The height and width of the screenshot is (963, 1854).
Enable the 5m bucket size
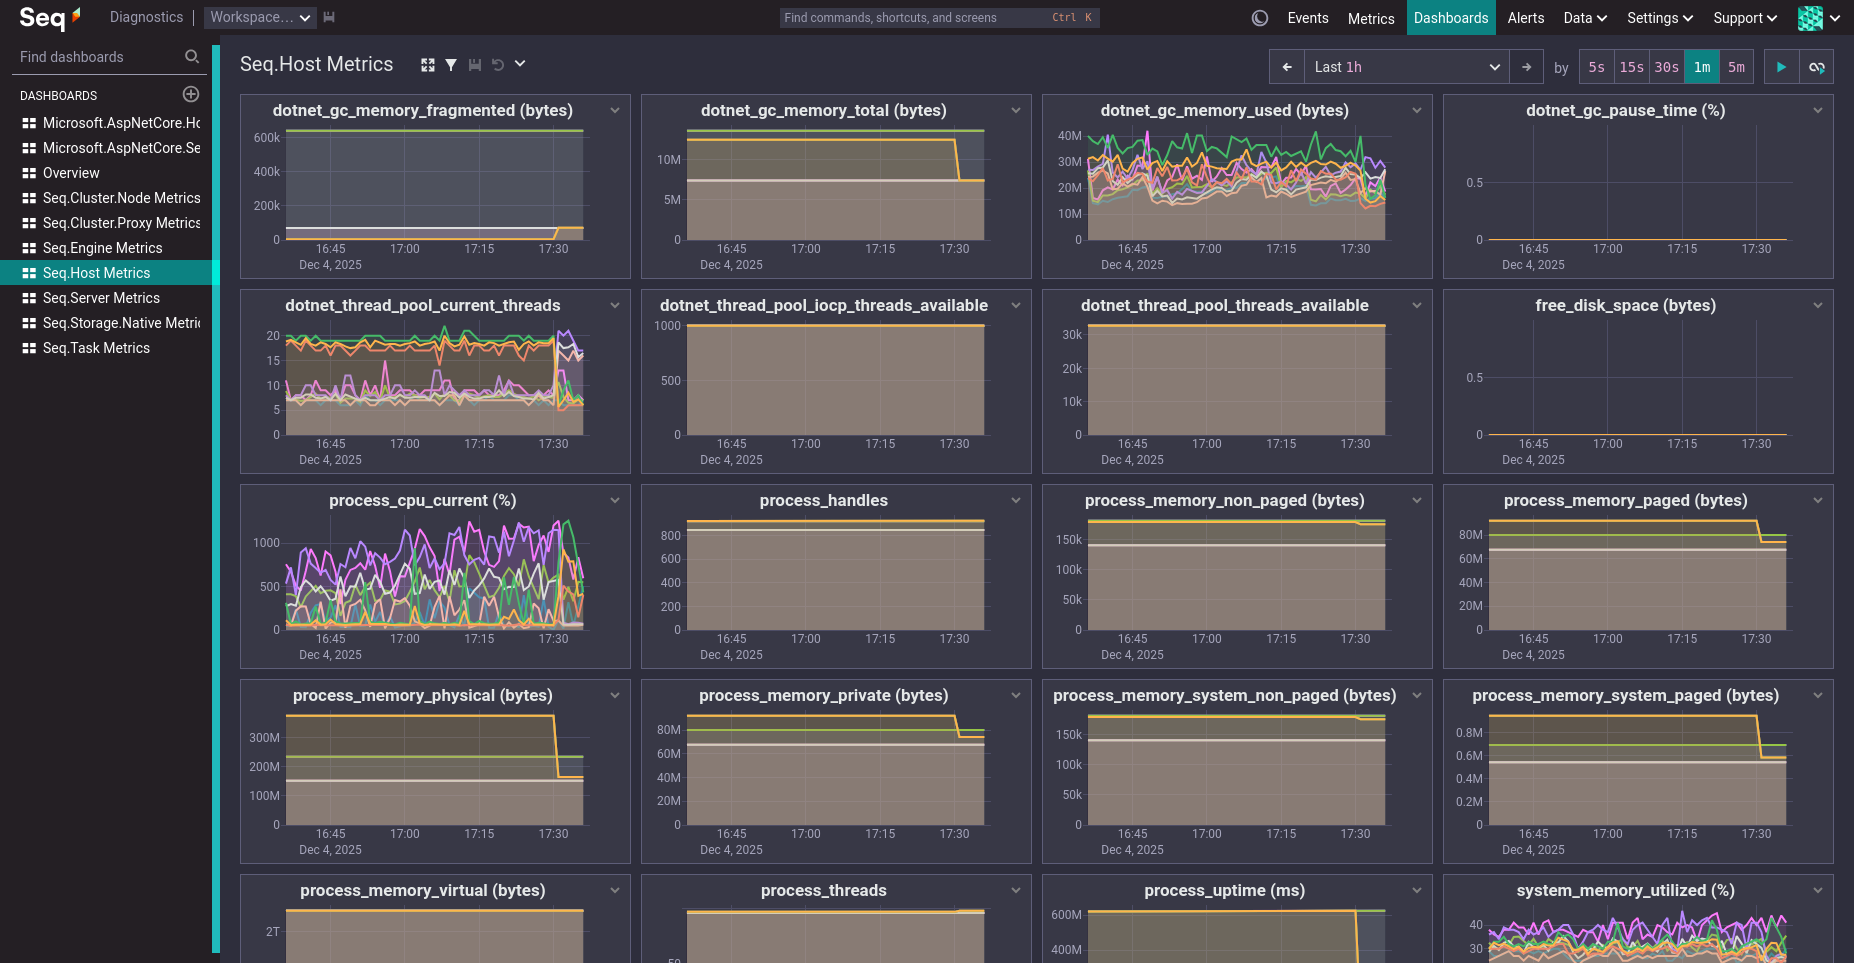click(x=1737, y=66)
